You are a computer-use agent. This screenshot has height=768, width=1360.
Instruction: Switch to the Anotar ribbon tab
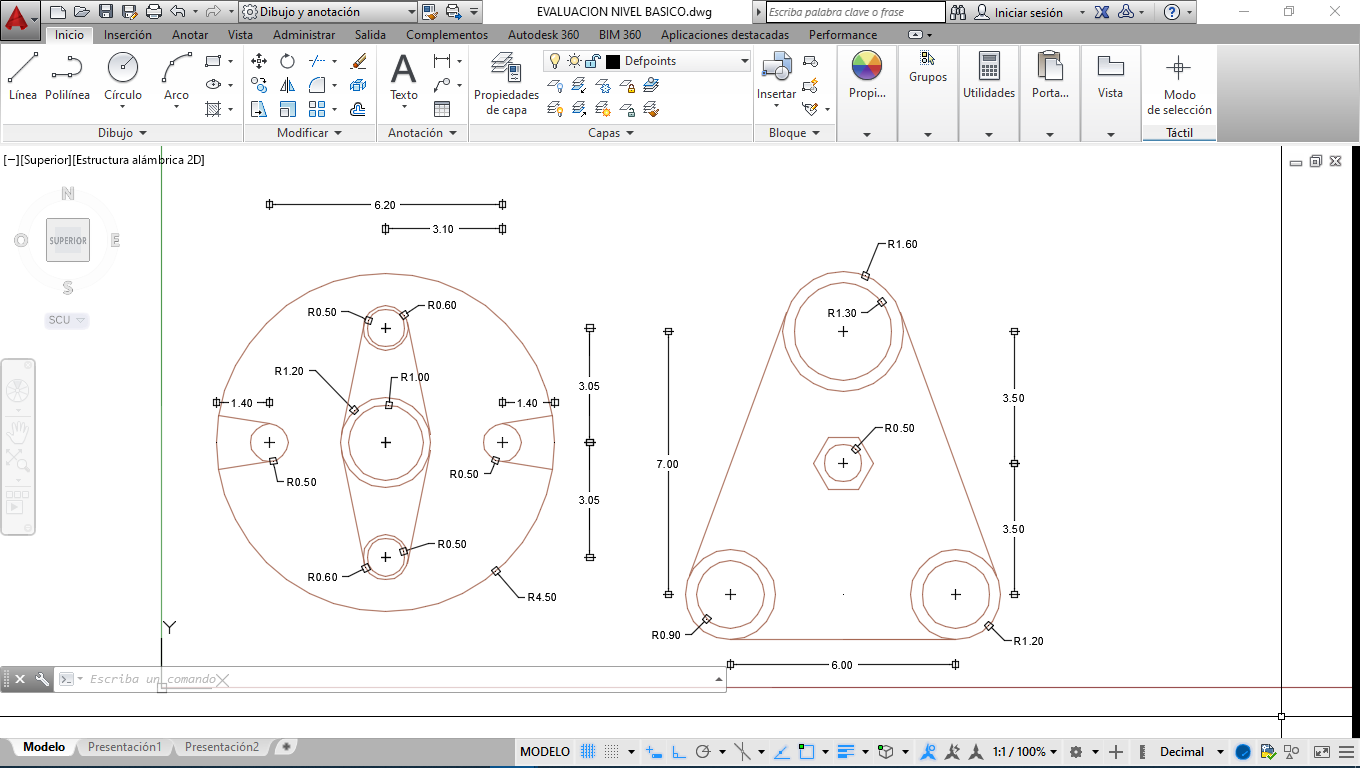(190, 34)
